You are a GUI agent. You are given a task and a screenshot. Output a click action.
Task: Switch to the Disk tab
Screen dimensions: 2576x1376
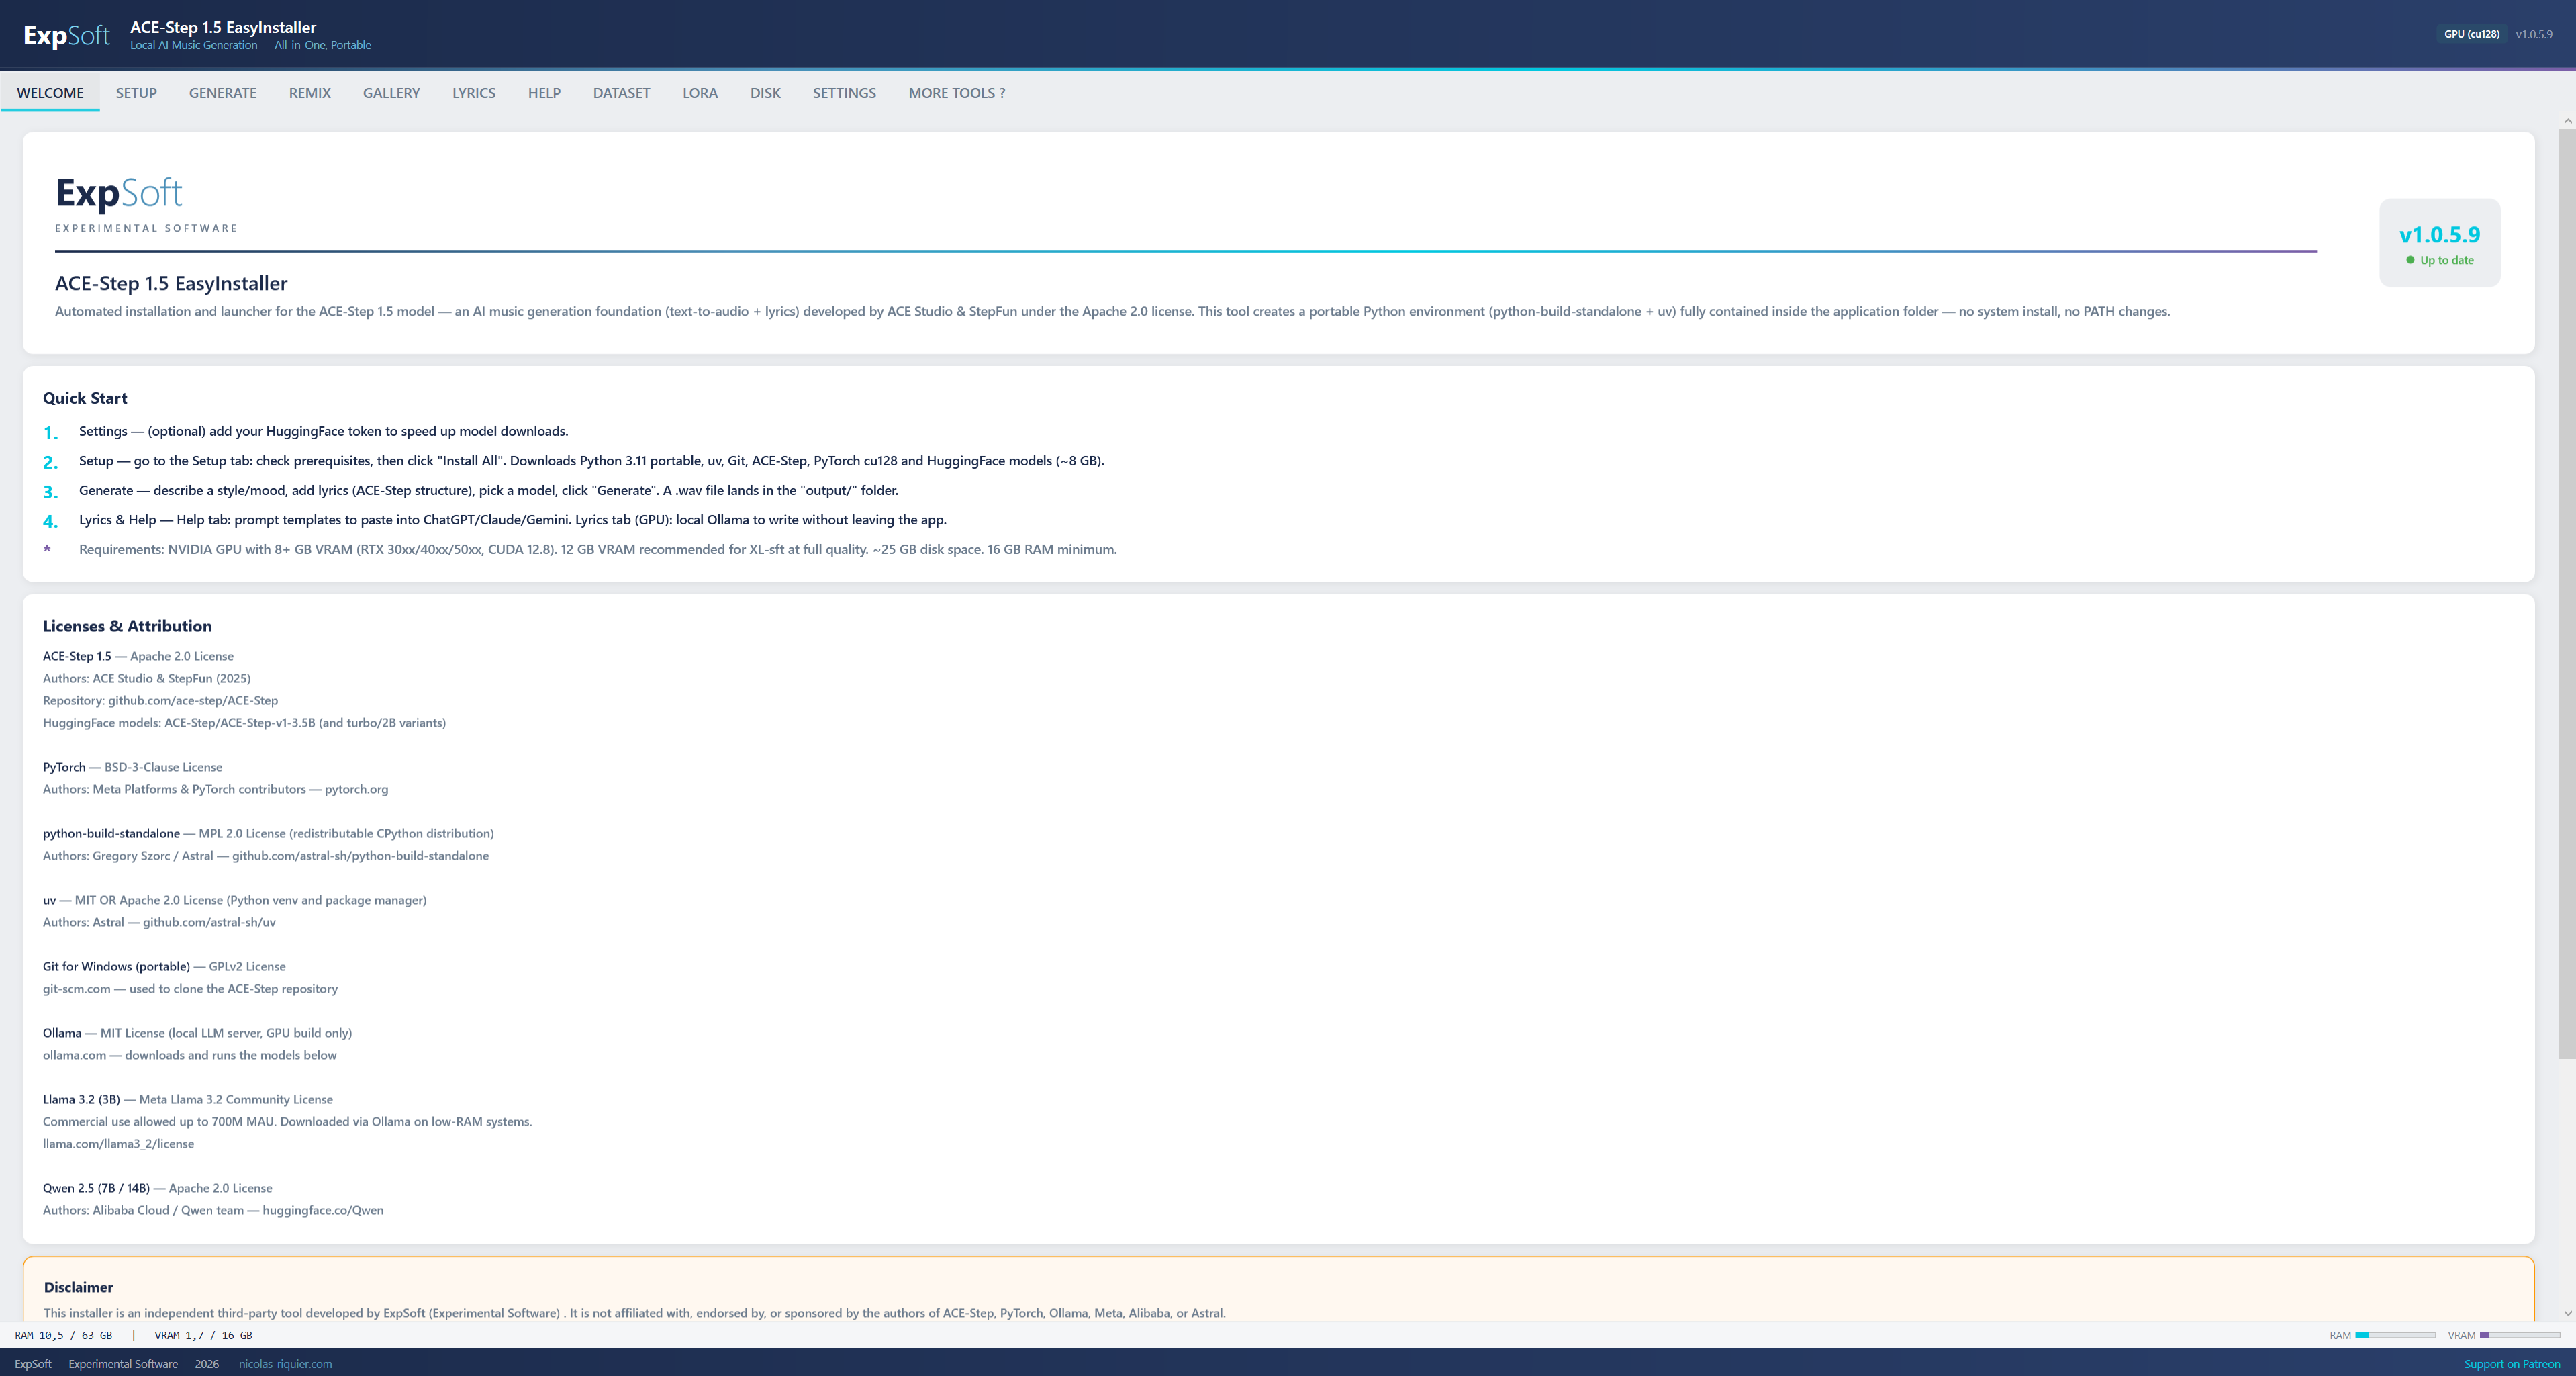coord(765,93)
